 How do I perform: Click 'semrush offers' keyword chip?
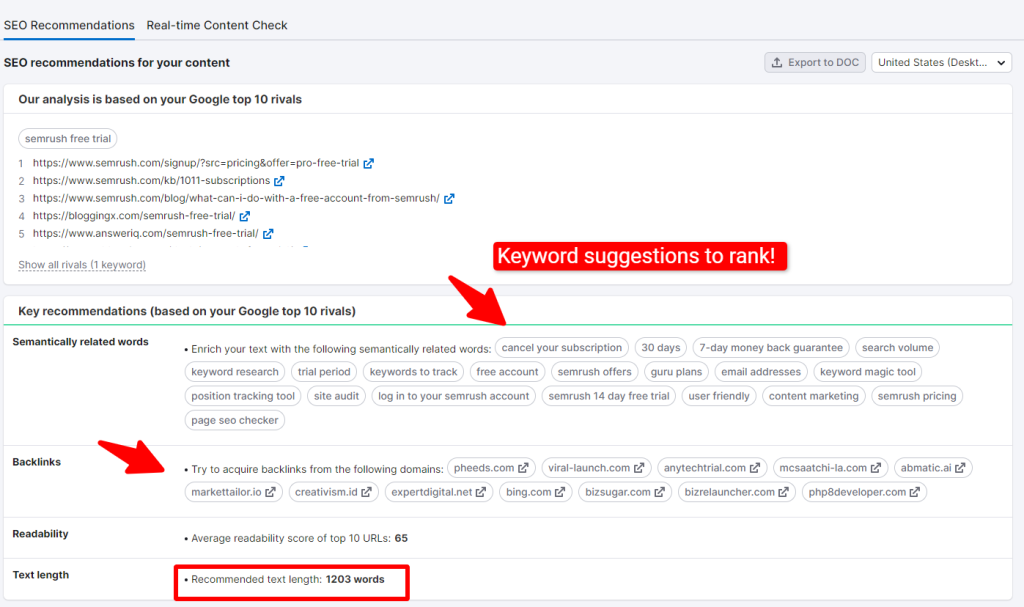pyautogui.click(x=594, y=372)
